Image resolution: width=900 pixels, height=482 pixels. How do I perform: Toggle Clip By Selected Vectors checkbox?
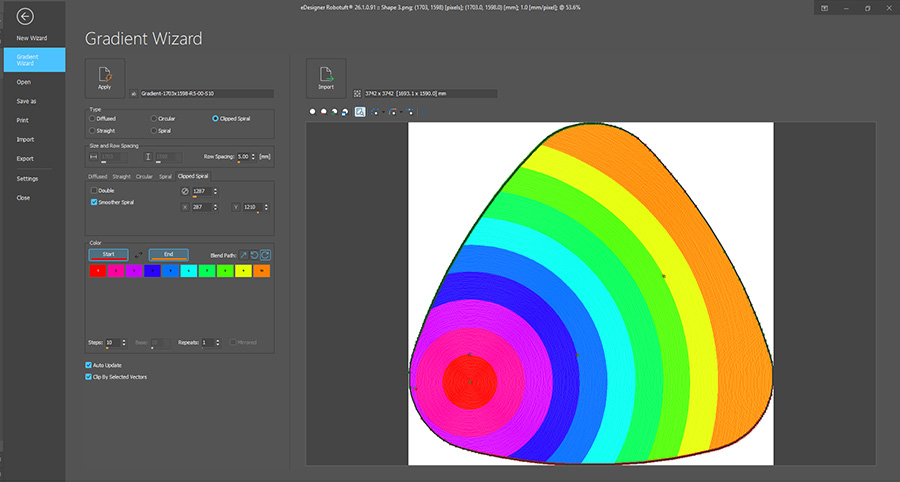pos(88,377)
